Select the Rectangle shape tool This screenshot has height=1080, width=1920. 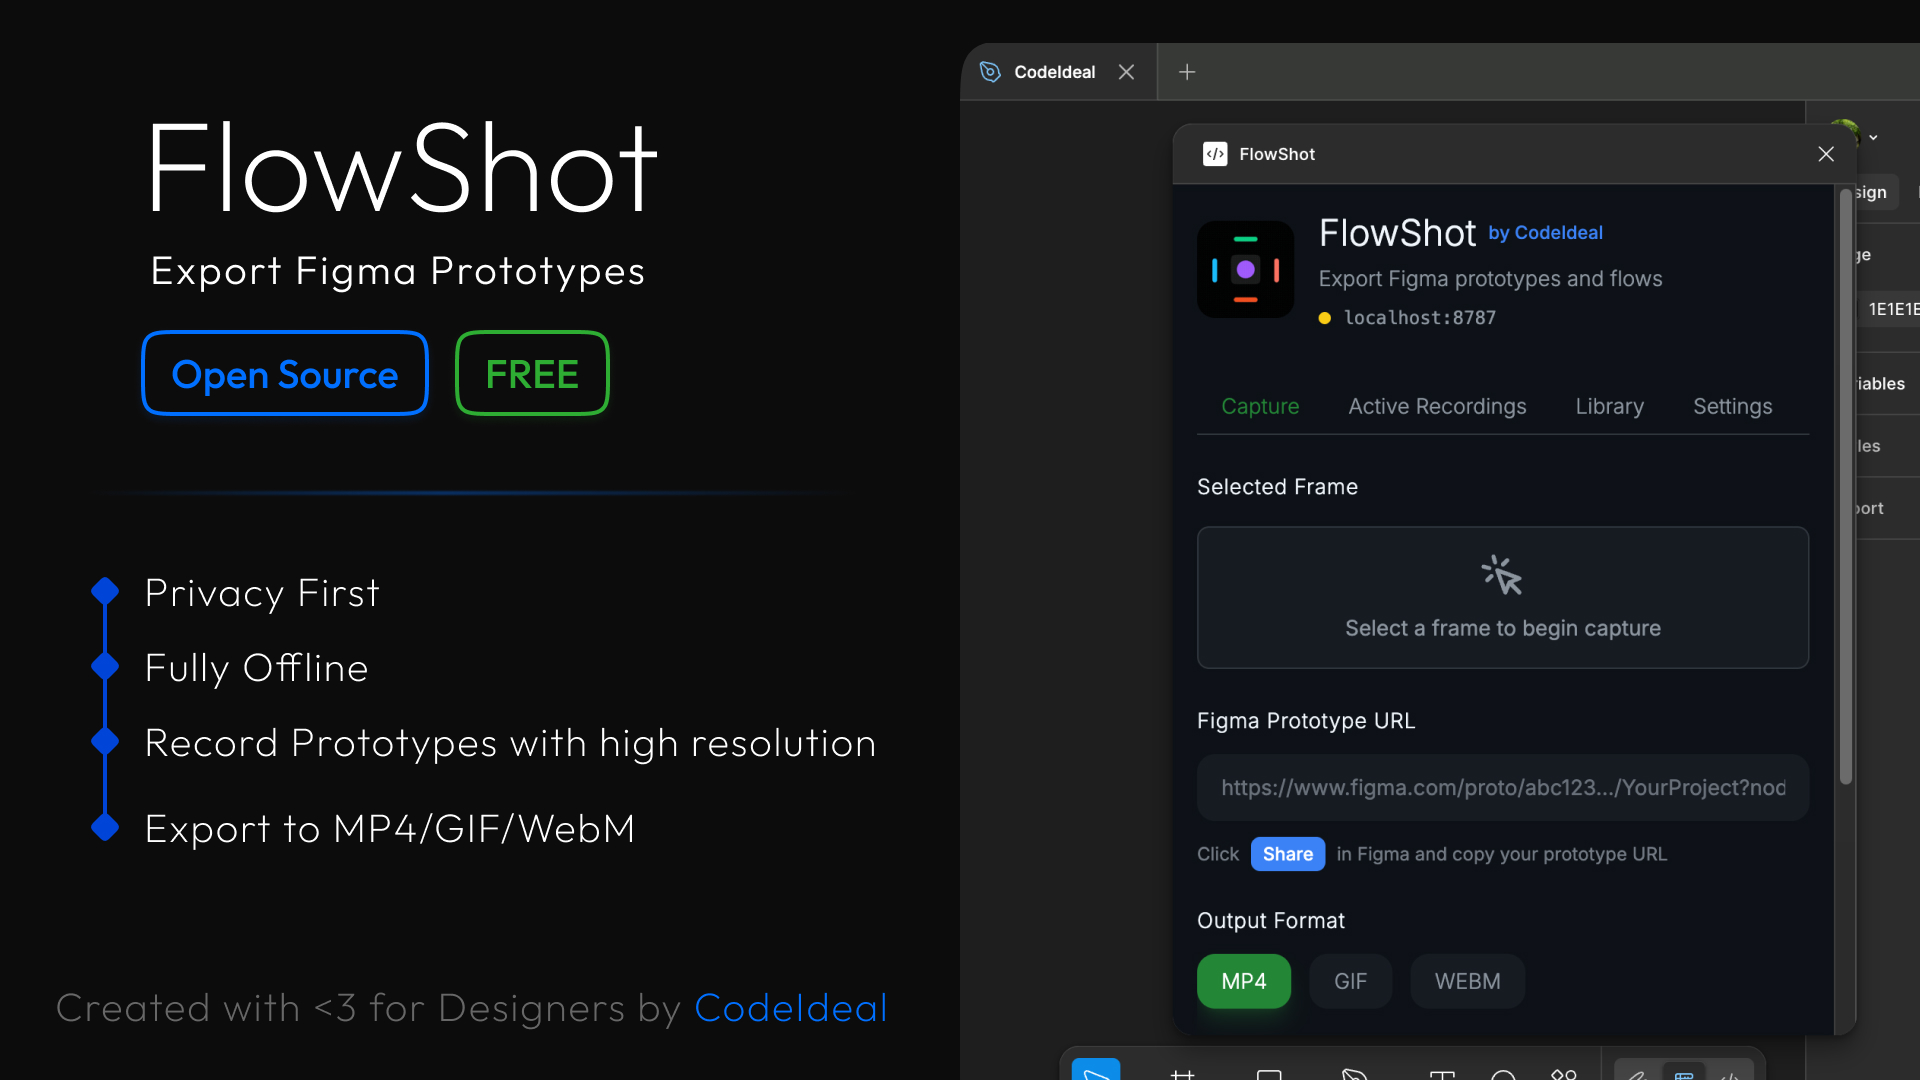(1267, 1074)
